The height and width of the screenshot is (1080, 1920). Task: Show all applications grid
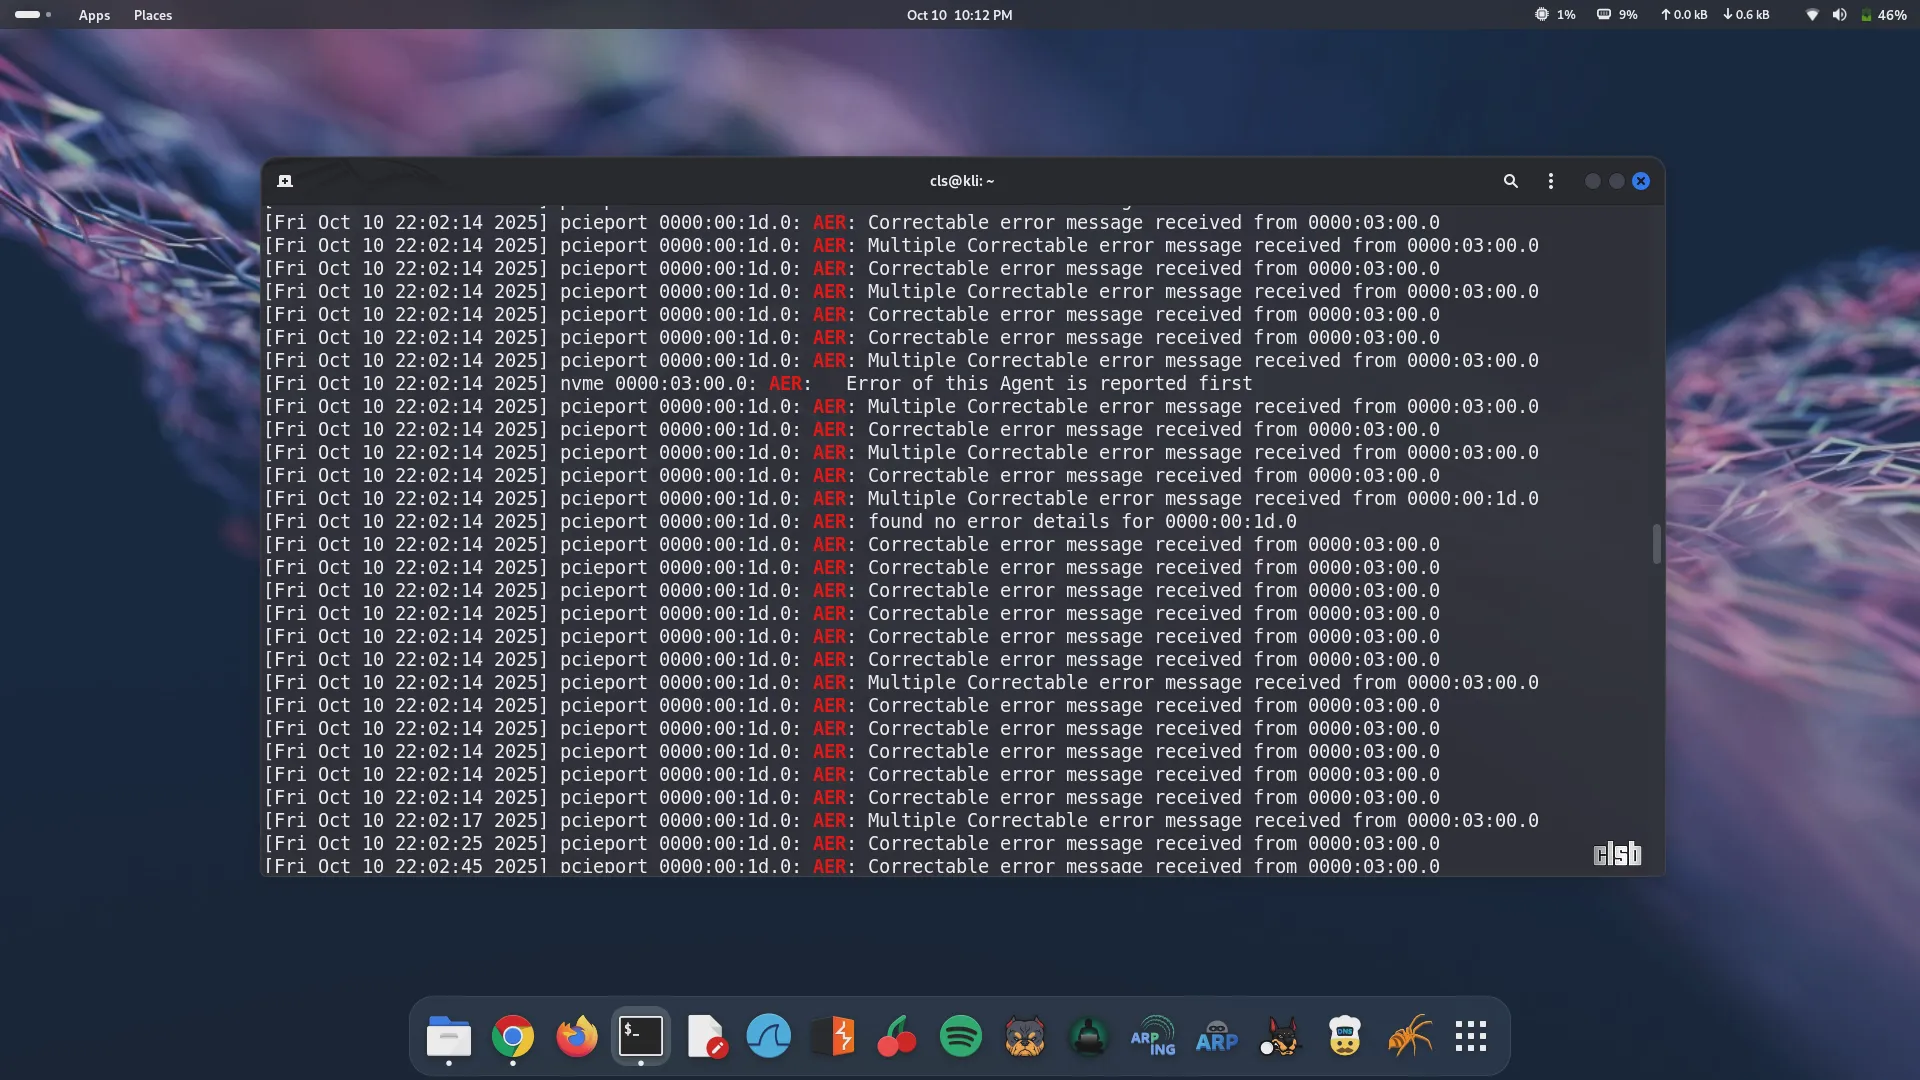[1471, 1037]
